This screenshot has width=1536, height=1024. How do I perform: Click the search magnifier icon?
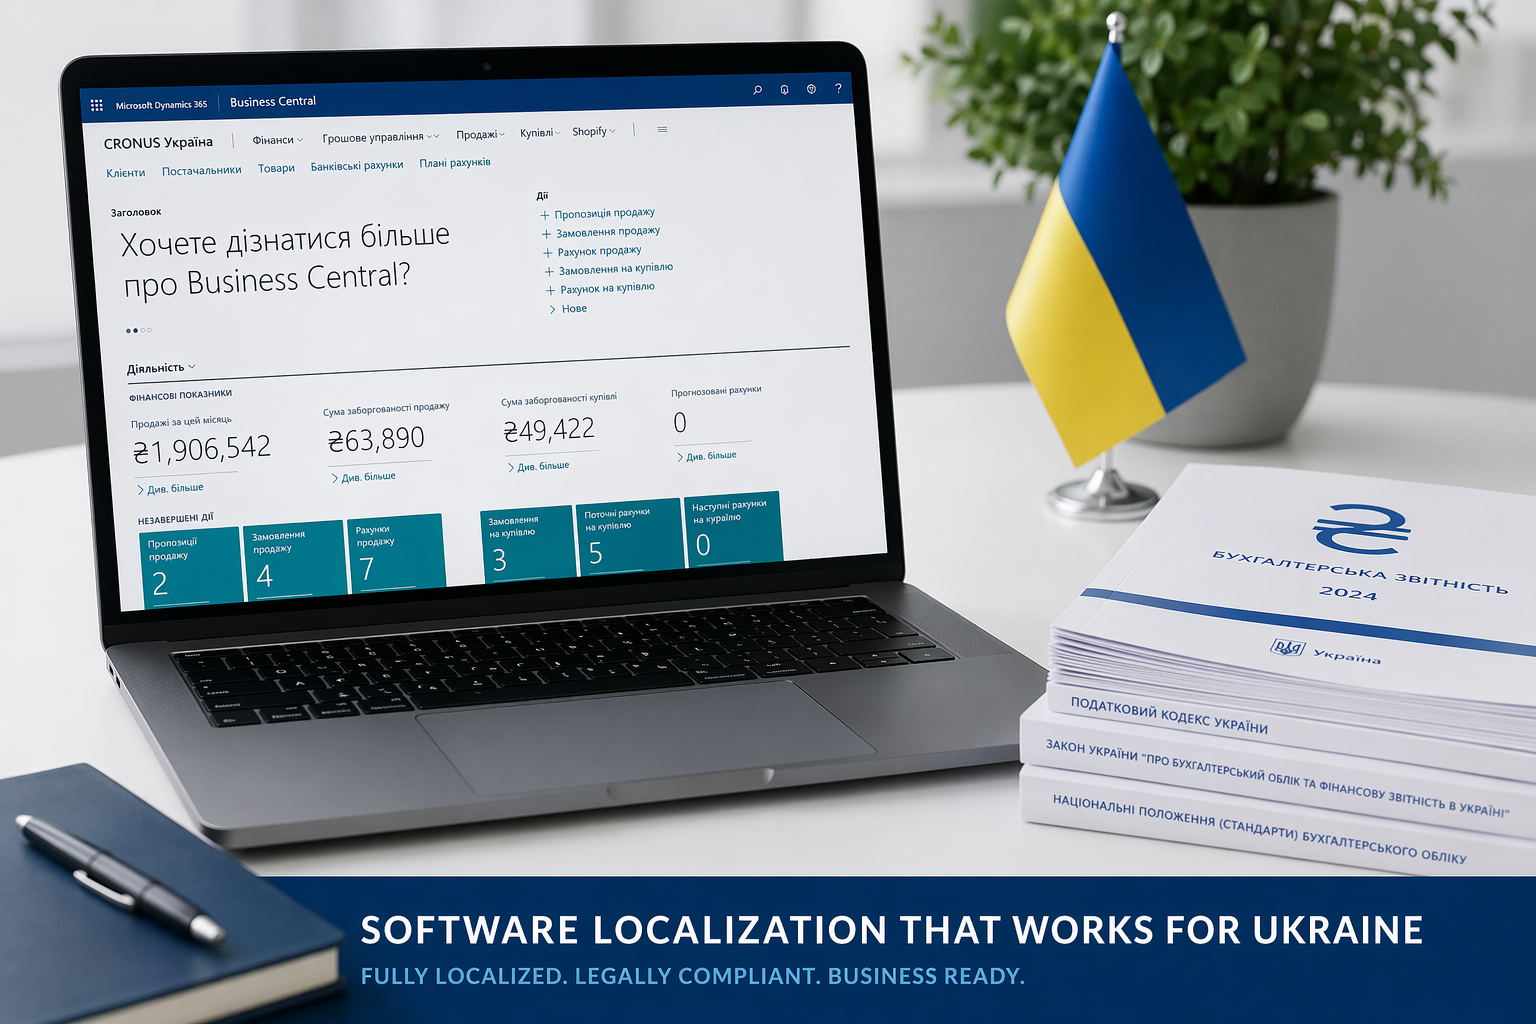click(x=757, y=90)
